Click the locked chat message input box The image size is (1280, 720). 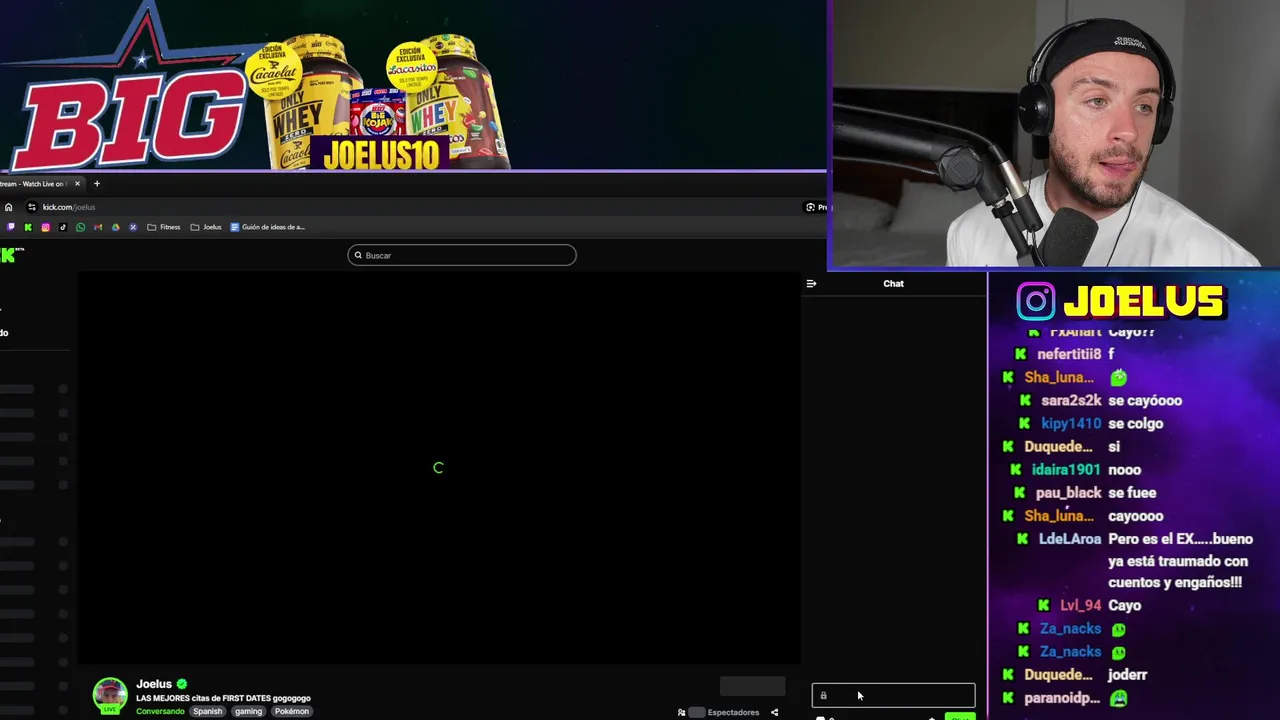coord(893,696)
